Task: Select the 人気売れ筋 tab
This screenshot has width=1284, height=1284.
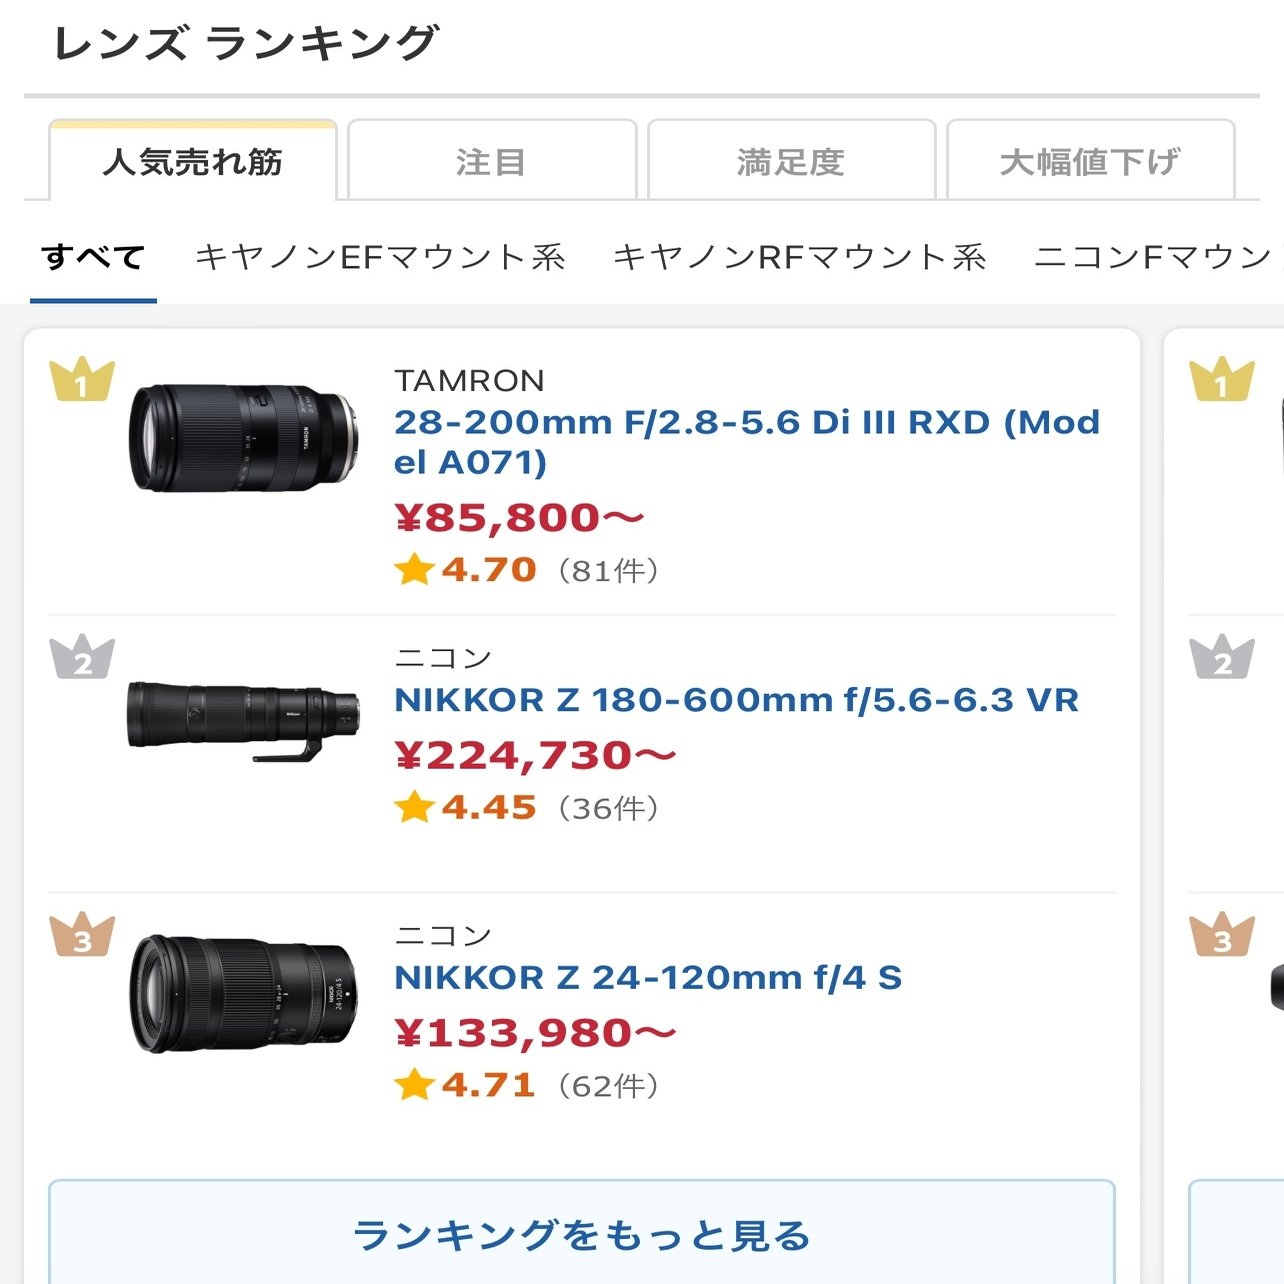Action: 193,161
